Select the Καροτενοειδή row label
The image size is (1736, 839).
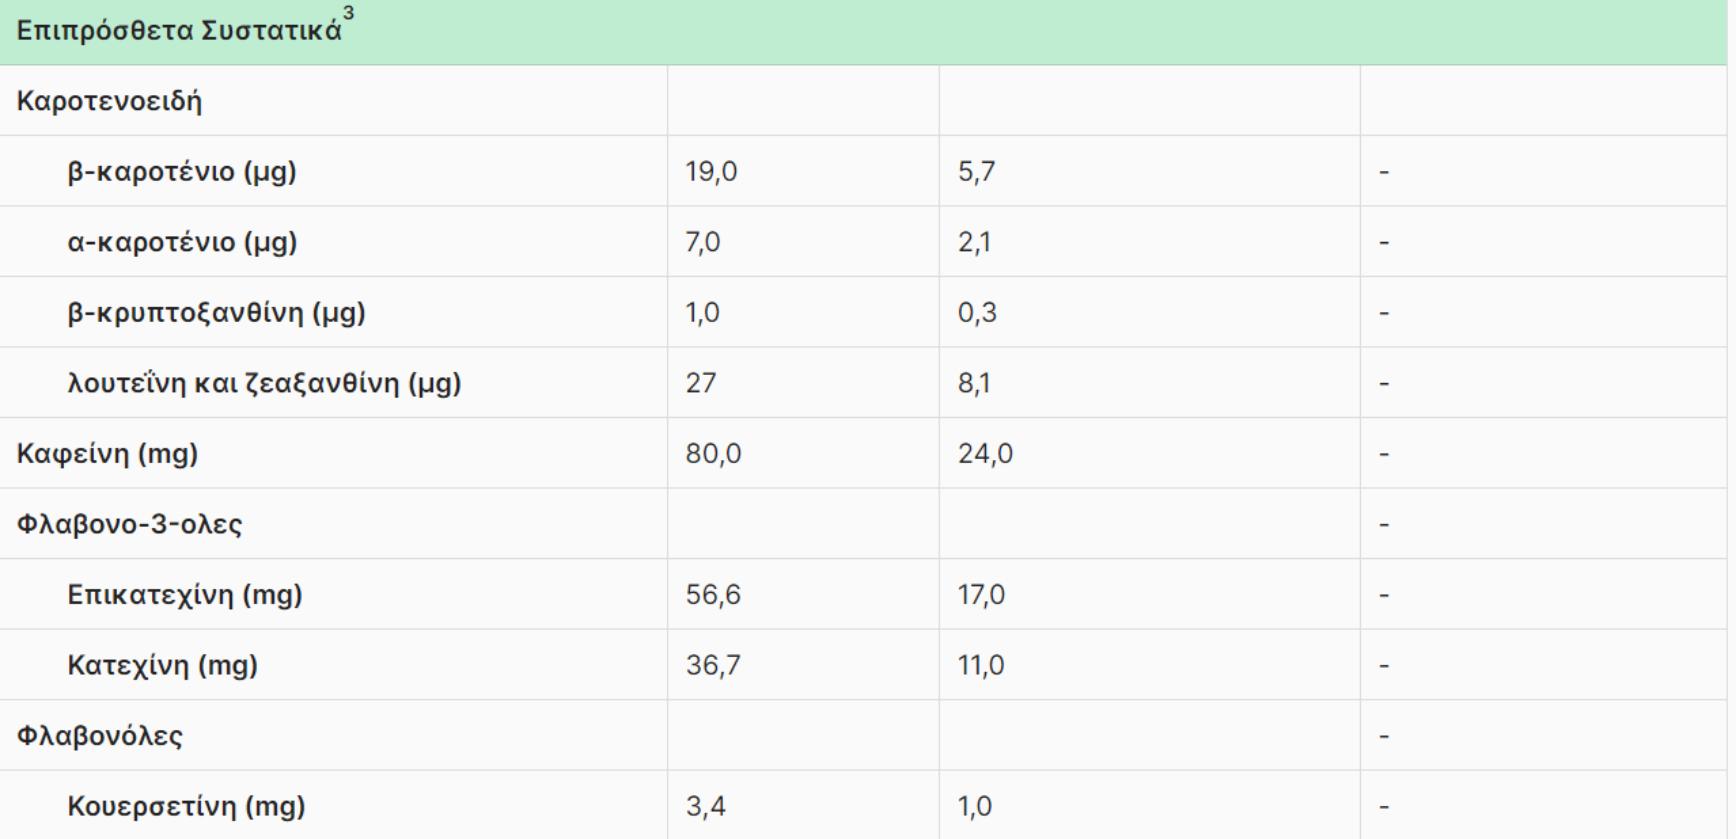coord(109,101)
